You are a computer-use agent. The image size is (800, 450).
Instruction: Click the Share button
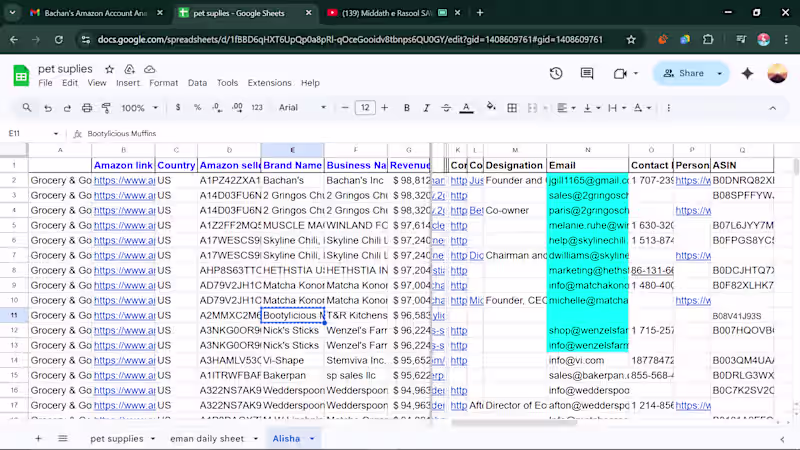click(683, 73)
